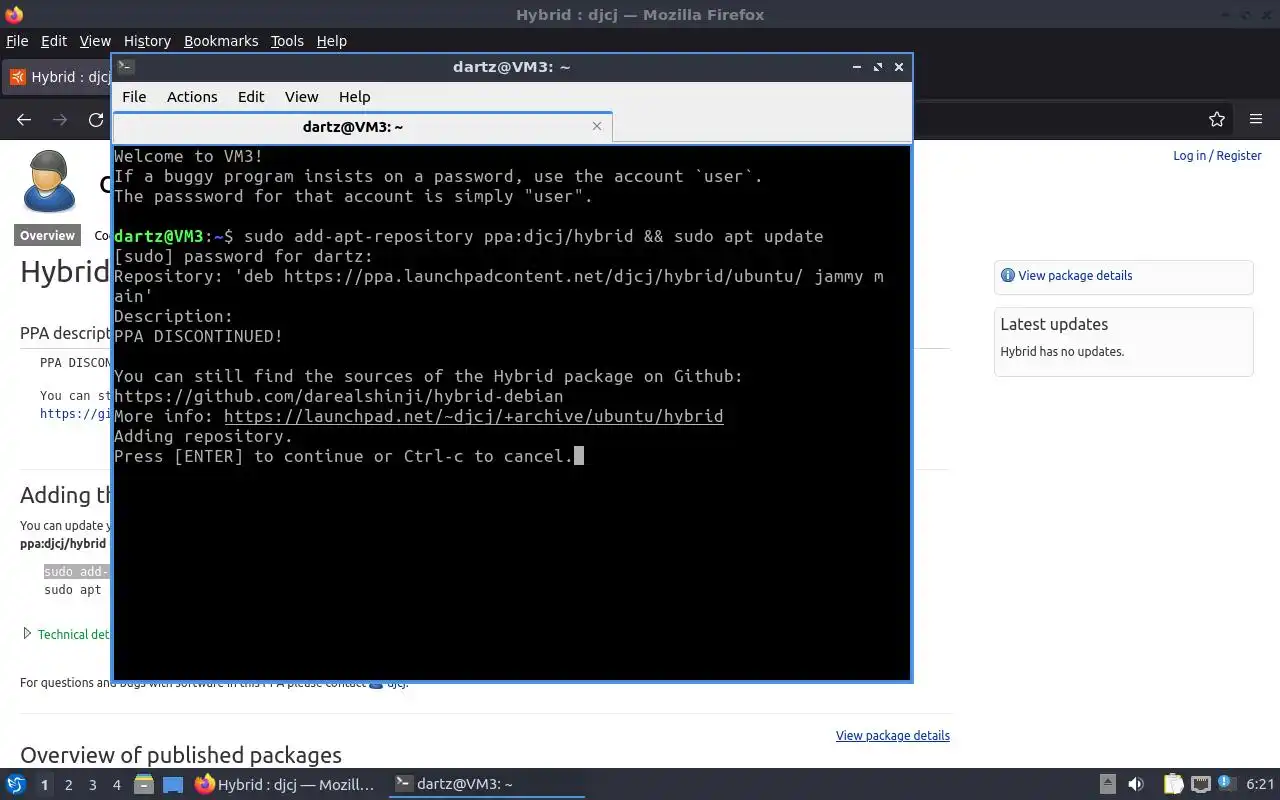Open Firefox History menu

click(147, 41)
